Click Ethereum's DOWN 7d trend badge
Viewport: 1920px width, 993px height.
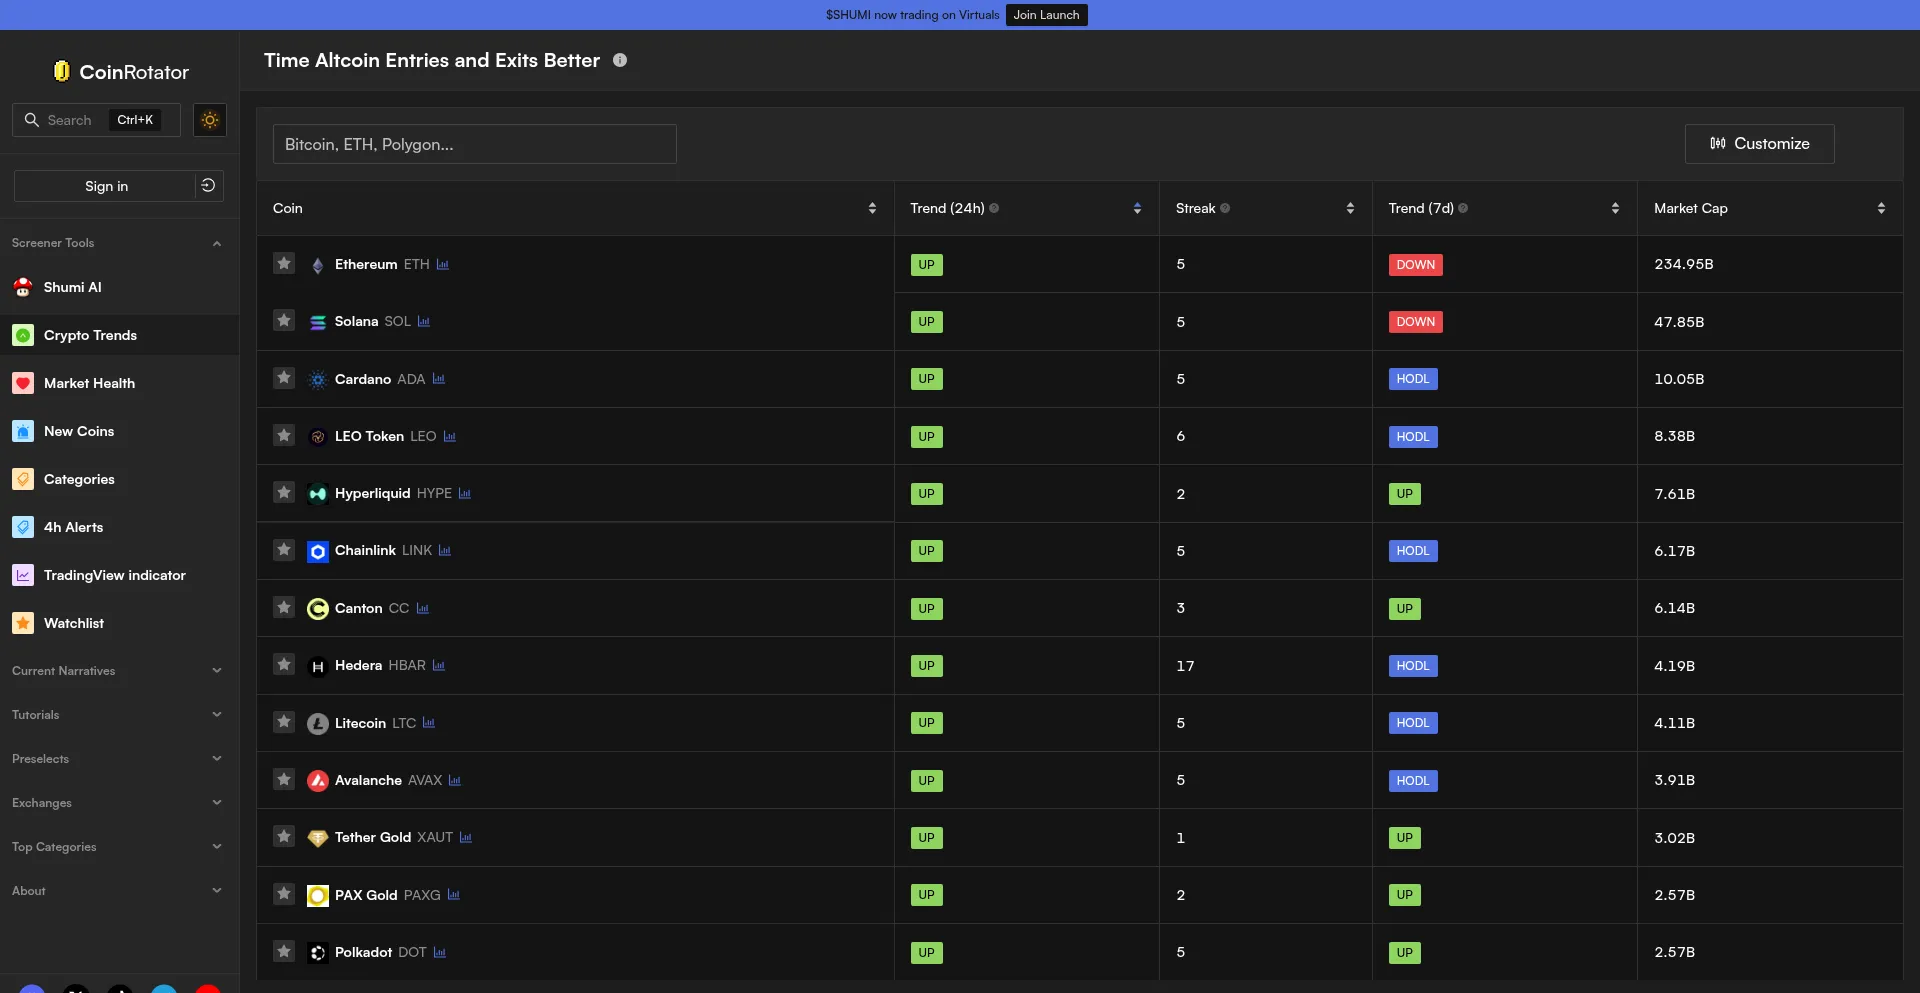point(1416,265)
